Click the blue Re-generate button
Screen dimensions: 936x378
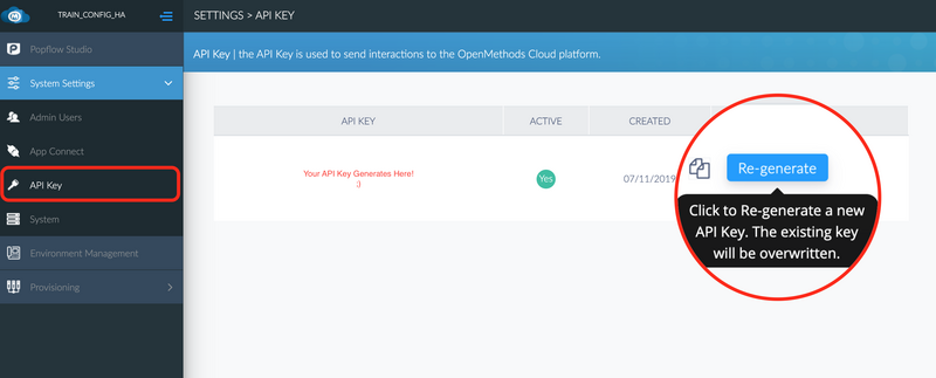click(777, 168)
